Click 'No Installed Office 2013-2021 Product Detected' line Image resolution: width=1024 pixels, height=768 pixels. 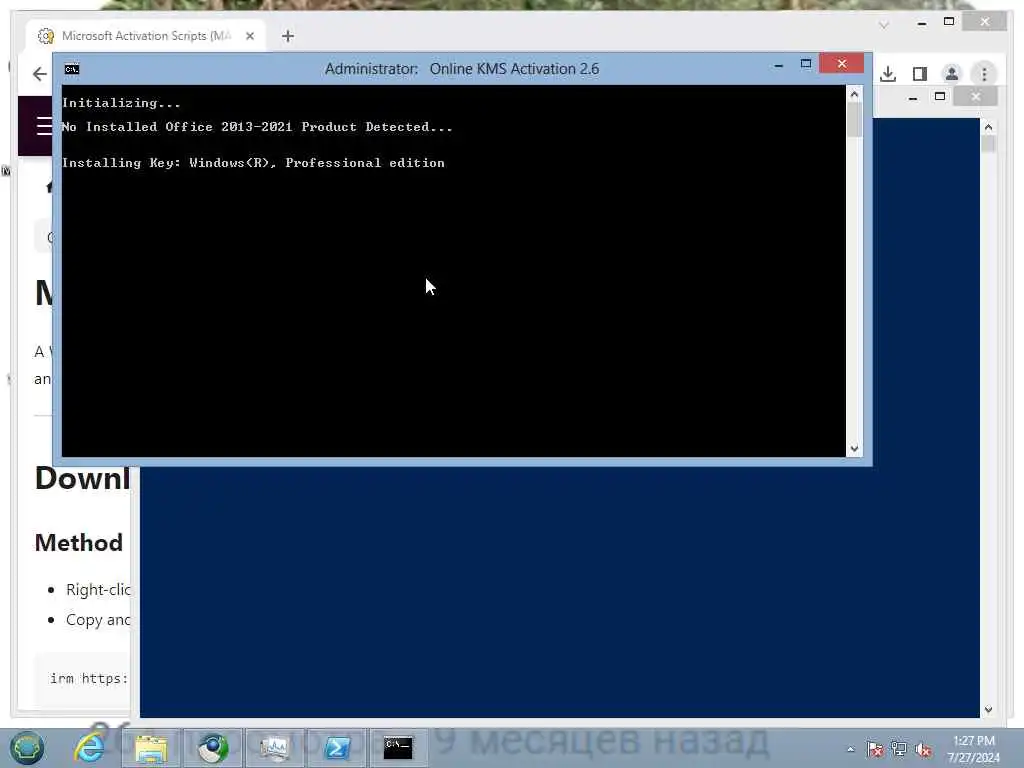(x=257, y=127)
